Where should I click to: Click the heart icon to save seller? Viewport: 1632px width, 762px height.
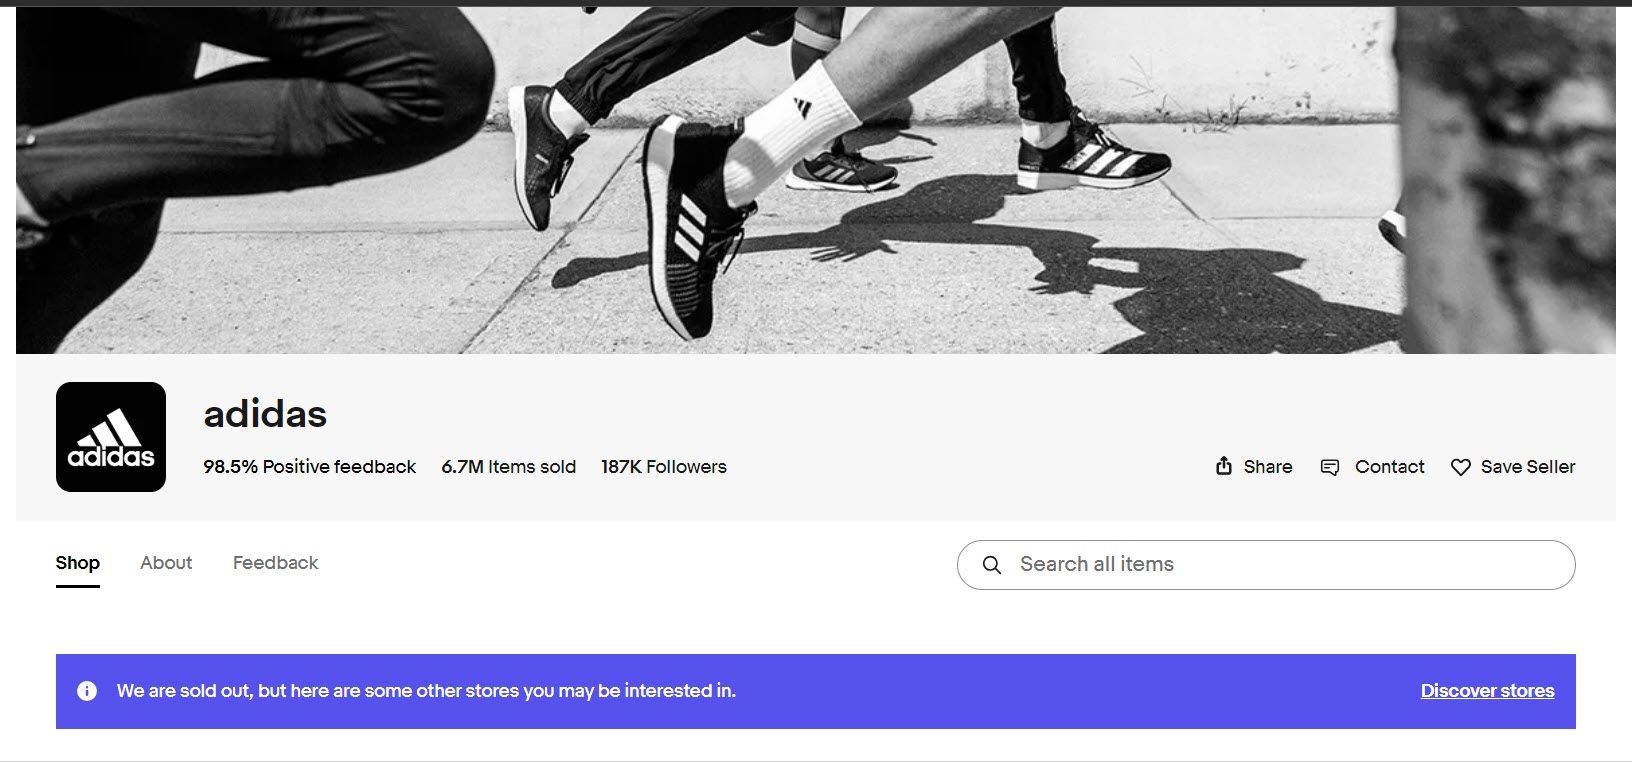[1460, 468]
